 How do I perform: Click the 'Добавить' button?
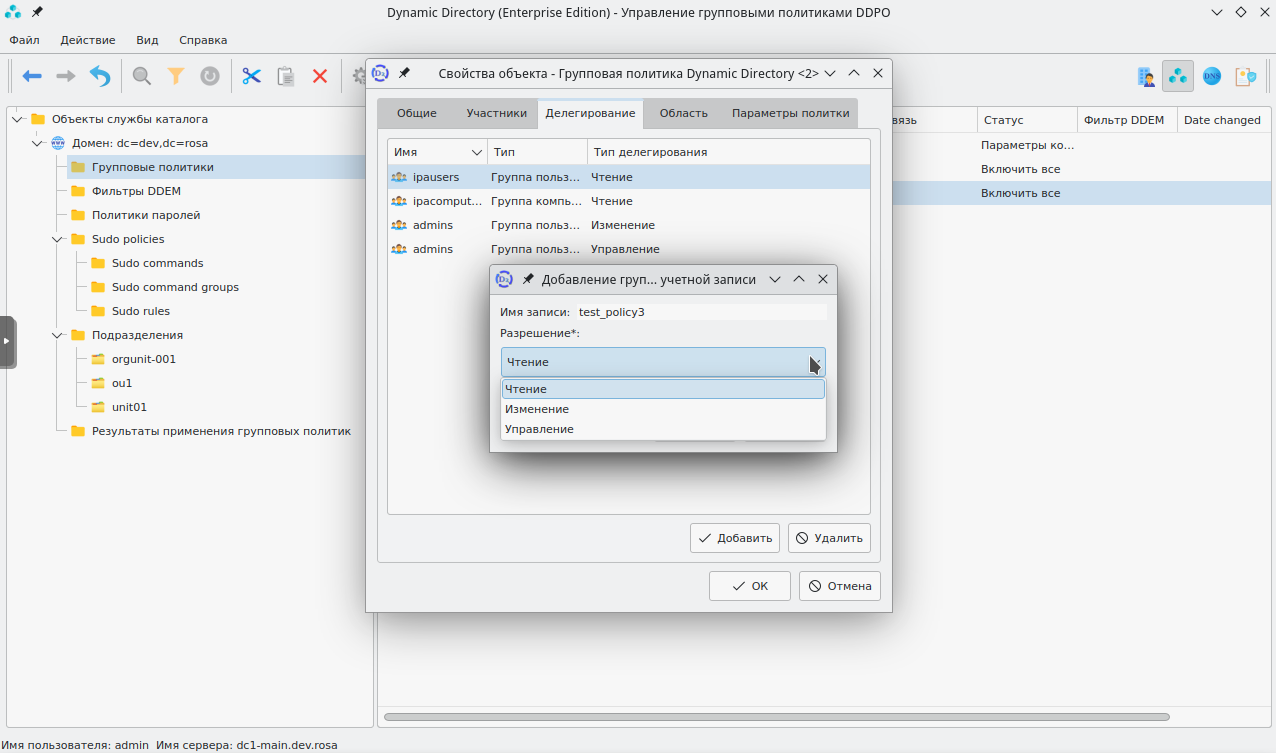pyautogui.click(x=734, y=538)
